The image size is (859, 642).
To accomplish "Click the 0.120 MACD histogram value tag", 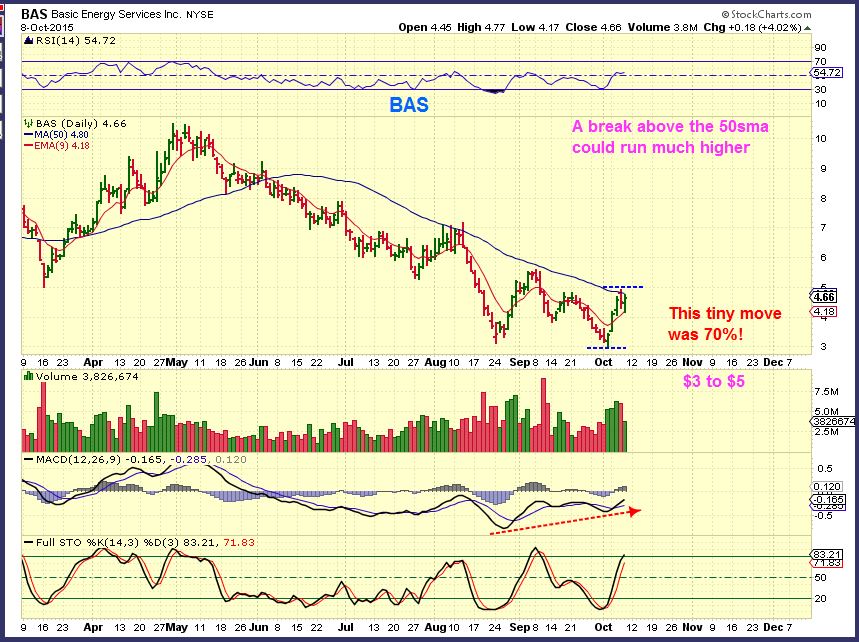I will [x=826, y=486].
